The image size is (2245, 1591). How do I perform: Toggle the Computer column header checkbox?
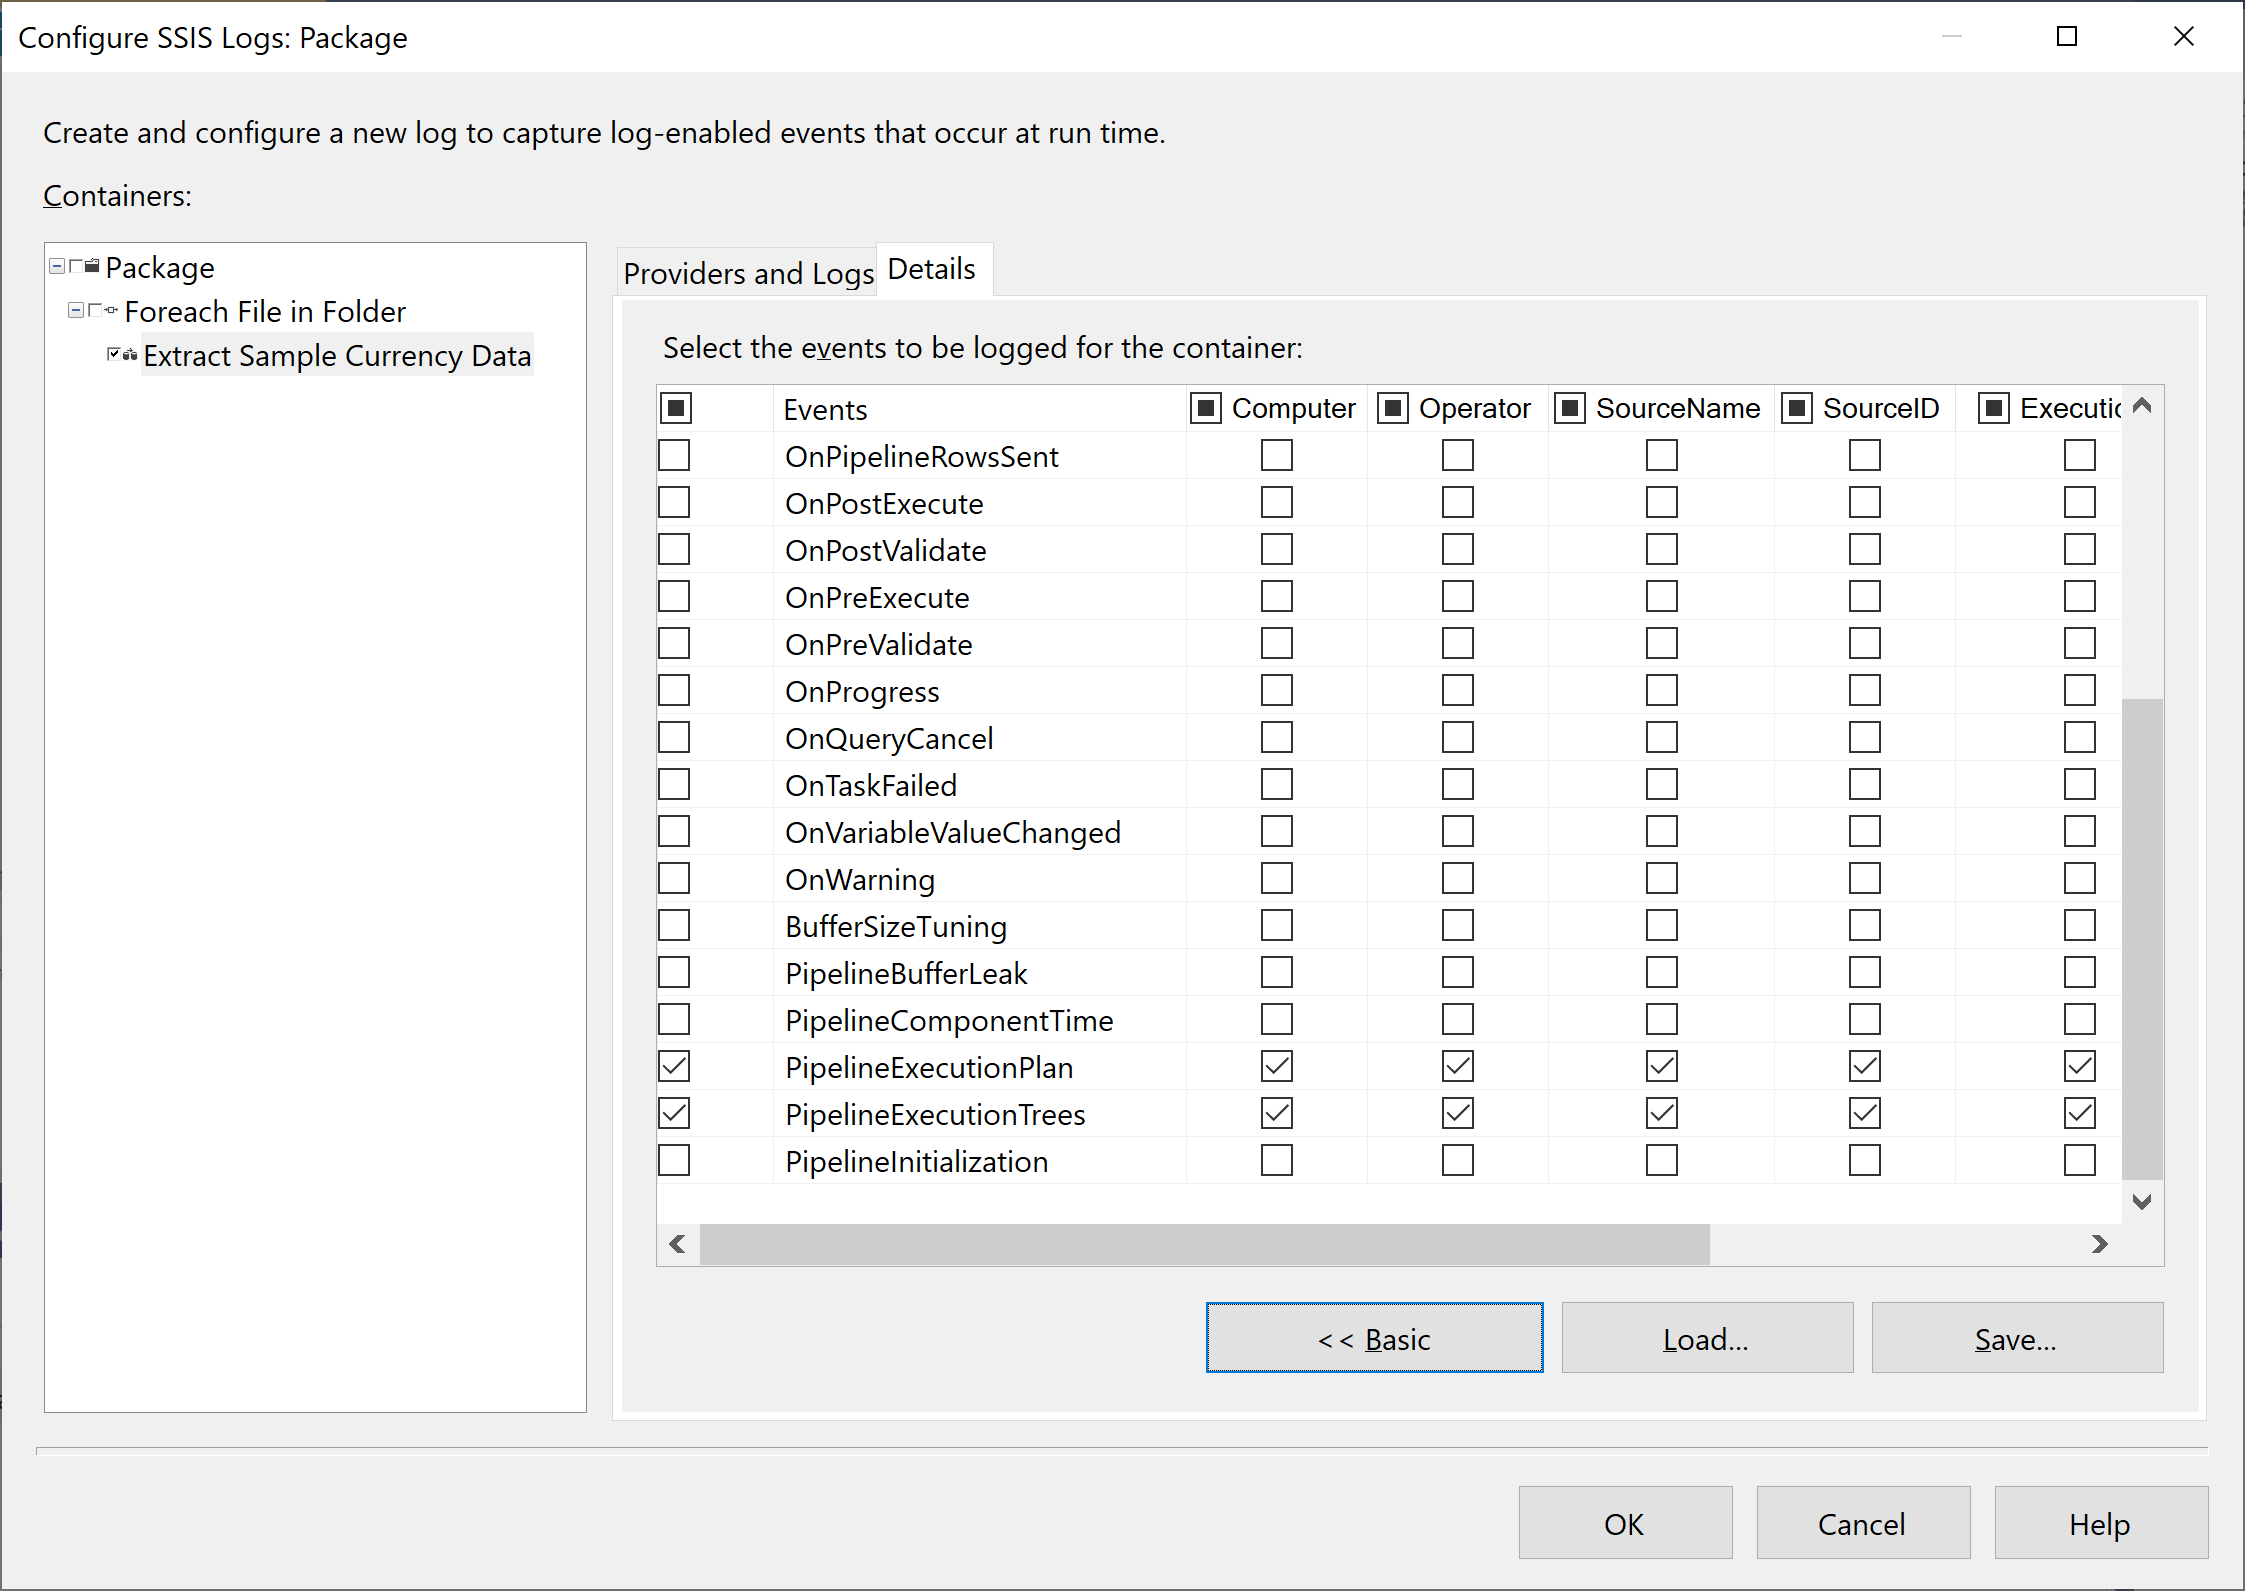1206,408
